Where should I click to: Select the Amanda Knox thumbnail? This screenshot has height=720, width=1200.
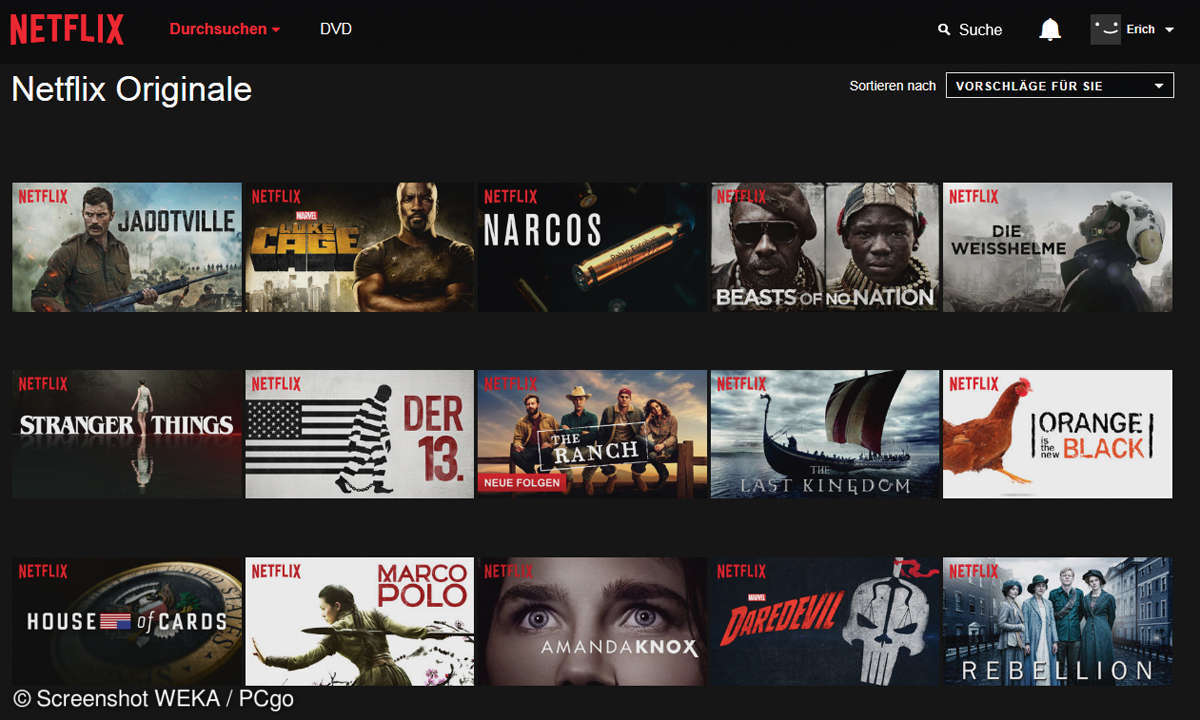click(593, 621)
